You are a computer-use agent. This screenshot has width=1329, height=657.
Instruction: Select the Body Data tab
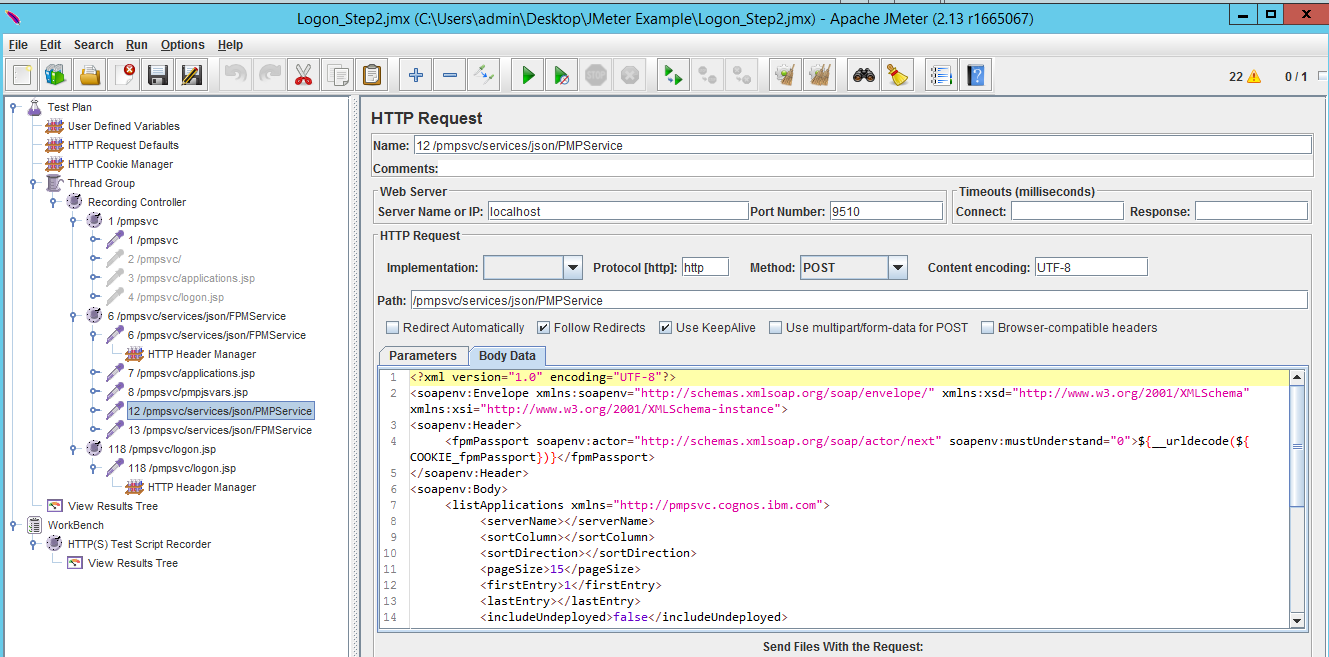[507, 356]
